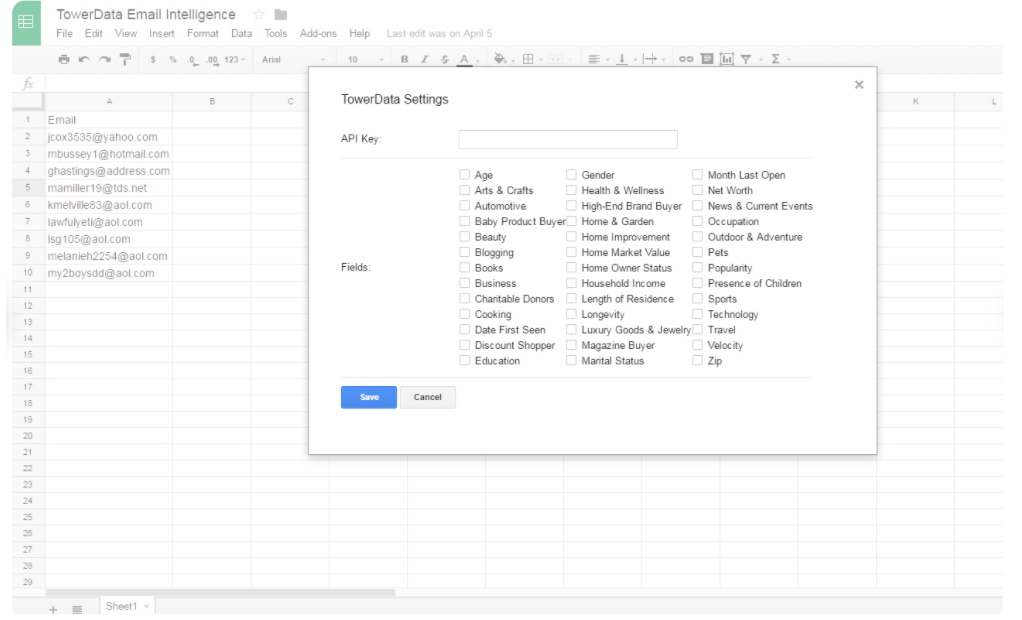Viewport: 1022px width, 620px height.
Task: Insert a chart from the toolbar
Action: 726,59
